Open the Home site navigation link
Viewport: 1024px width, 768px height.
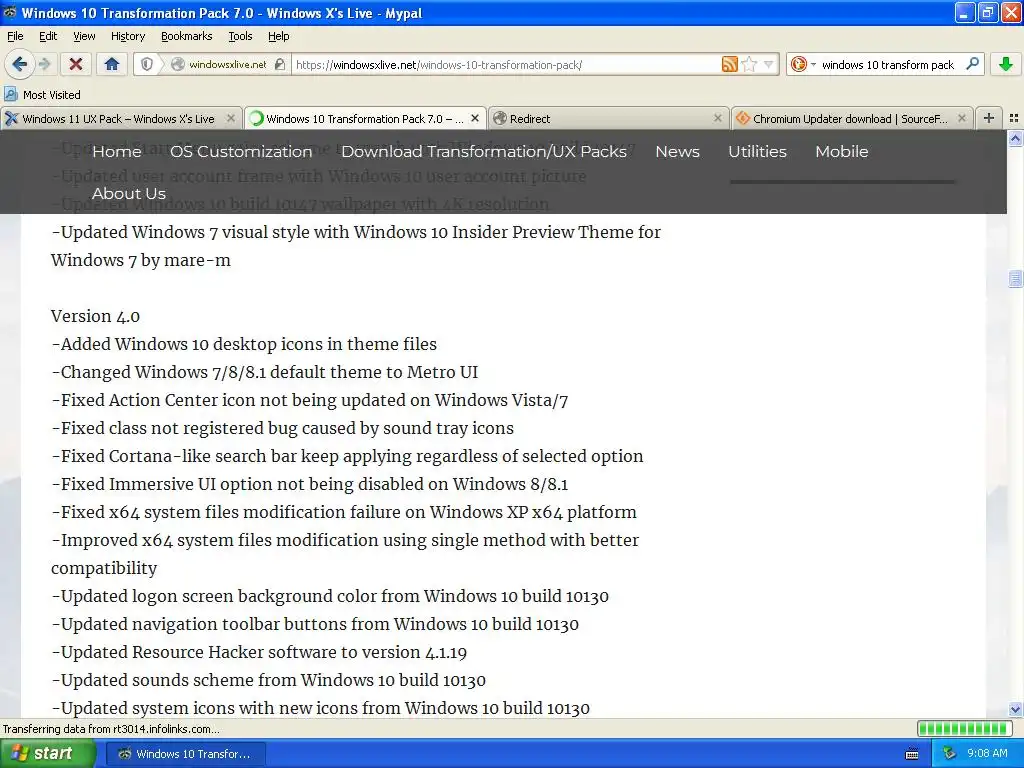click(x=117, y=152)
